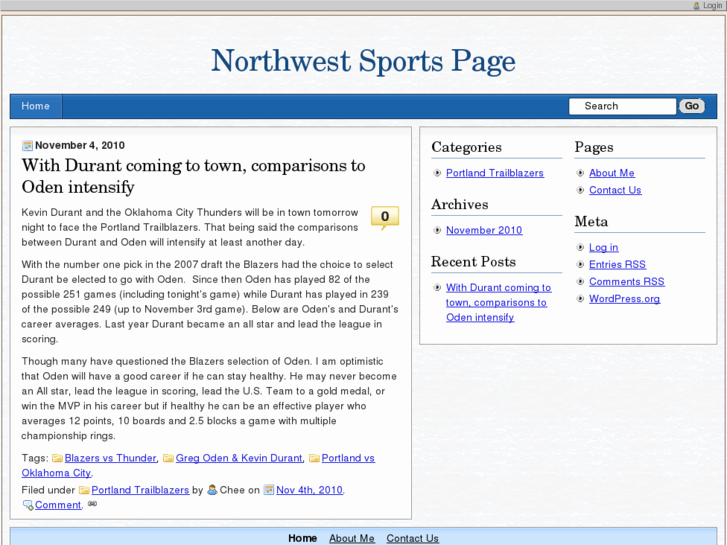Open the Portland Trailblazers category link

click(x=495, y=173)
